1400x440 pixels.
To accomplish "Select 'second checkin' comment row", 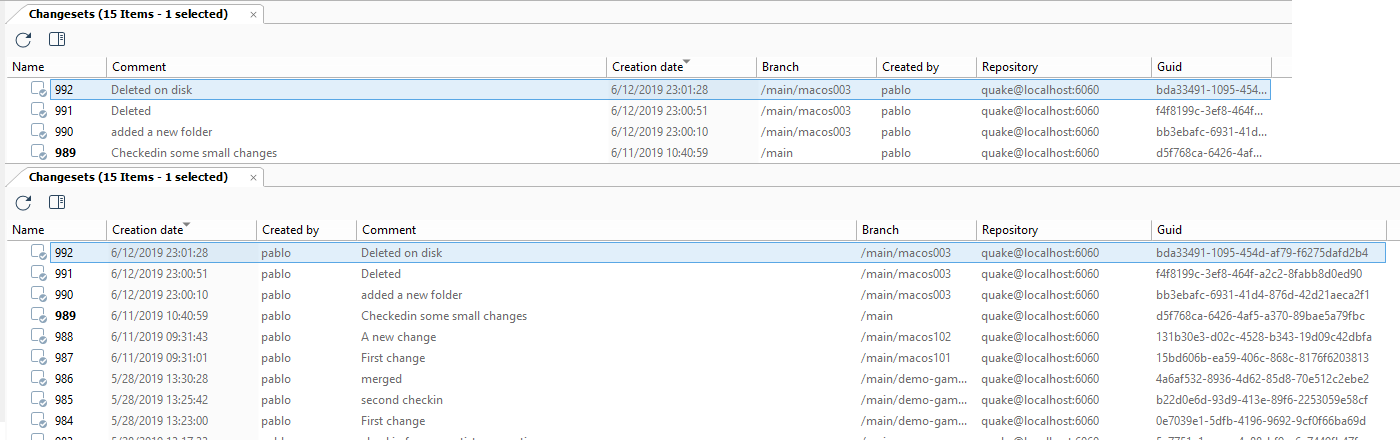I will pos(402,400).
